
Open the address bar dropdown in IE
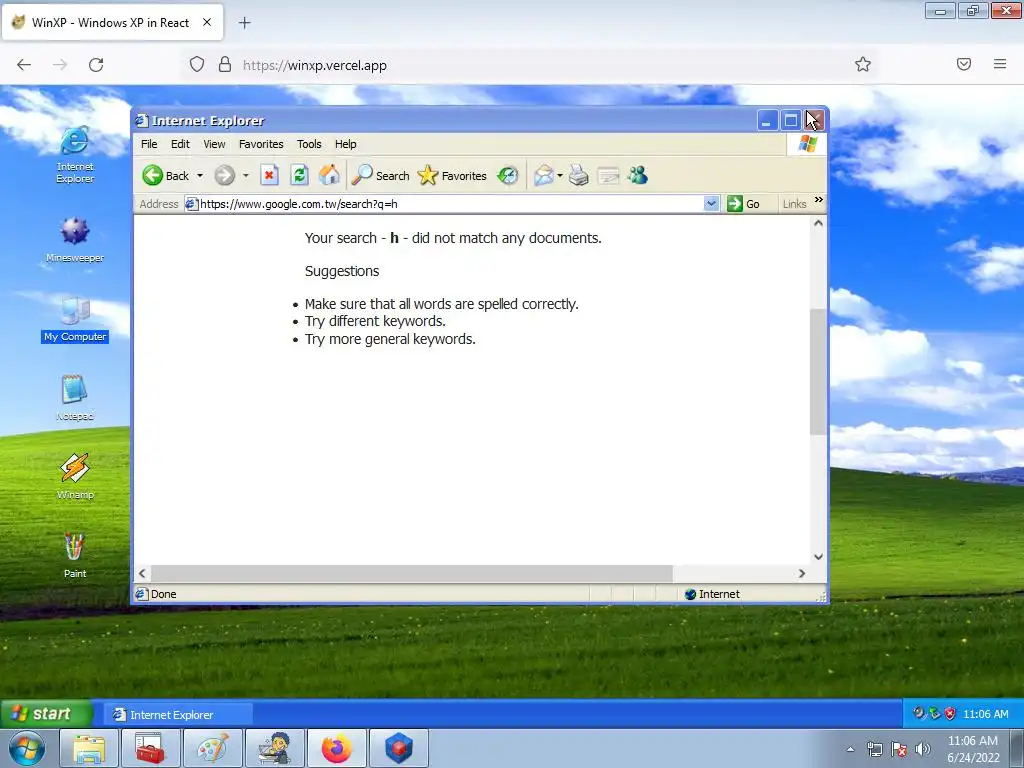click(x=711, y=204)
